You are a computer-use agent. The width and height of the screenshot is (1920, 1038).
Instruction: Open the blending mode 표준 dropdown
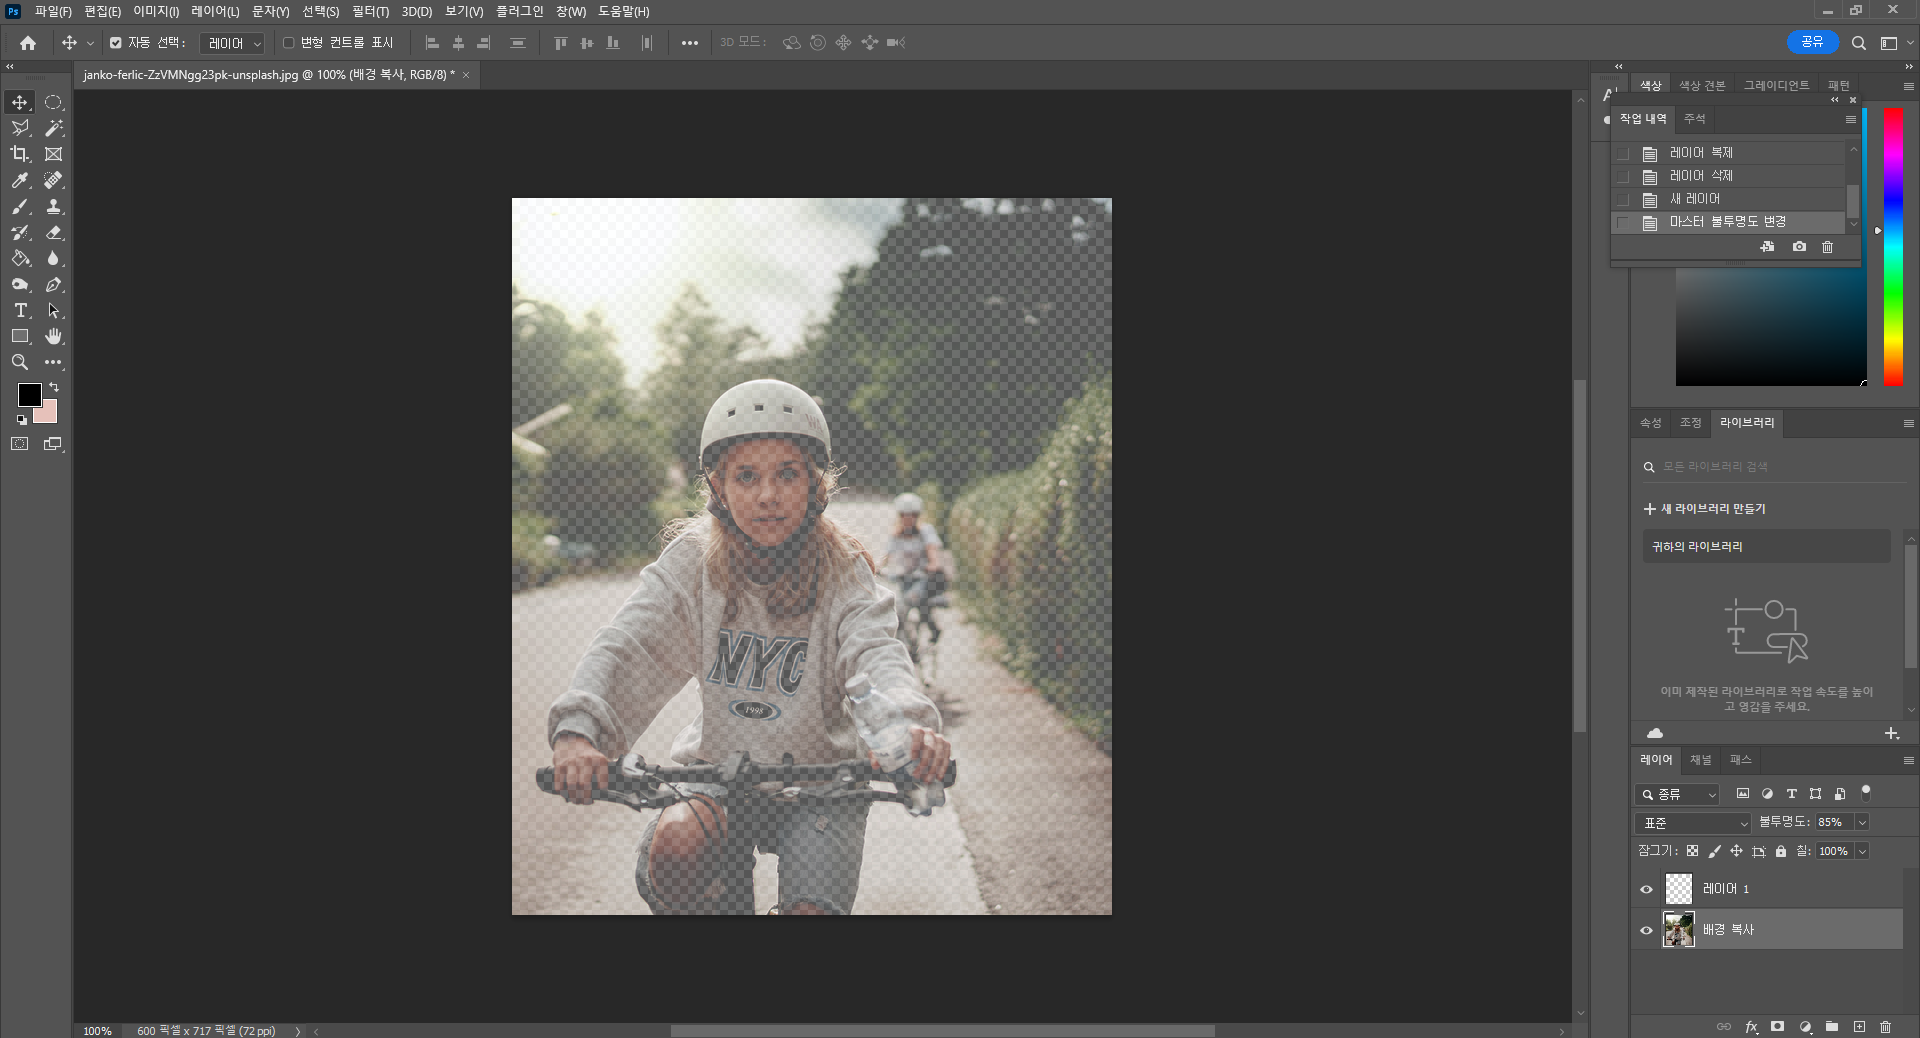click(x=1694, y=822)
